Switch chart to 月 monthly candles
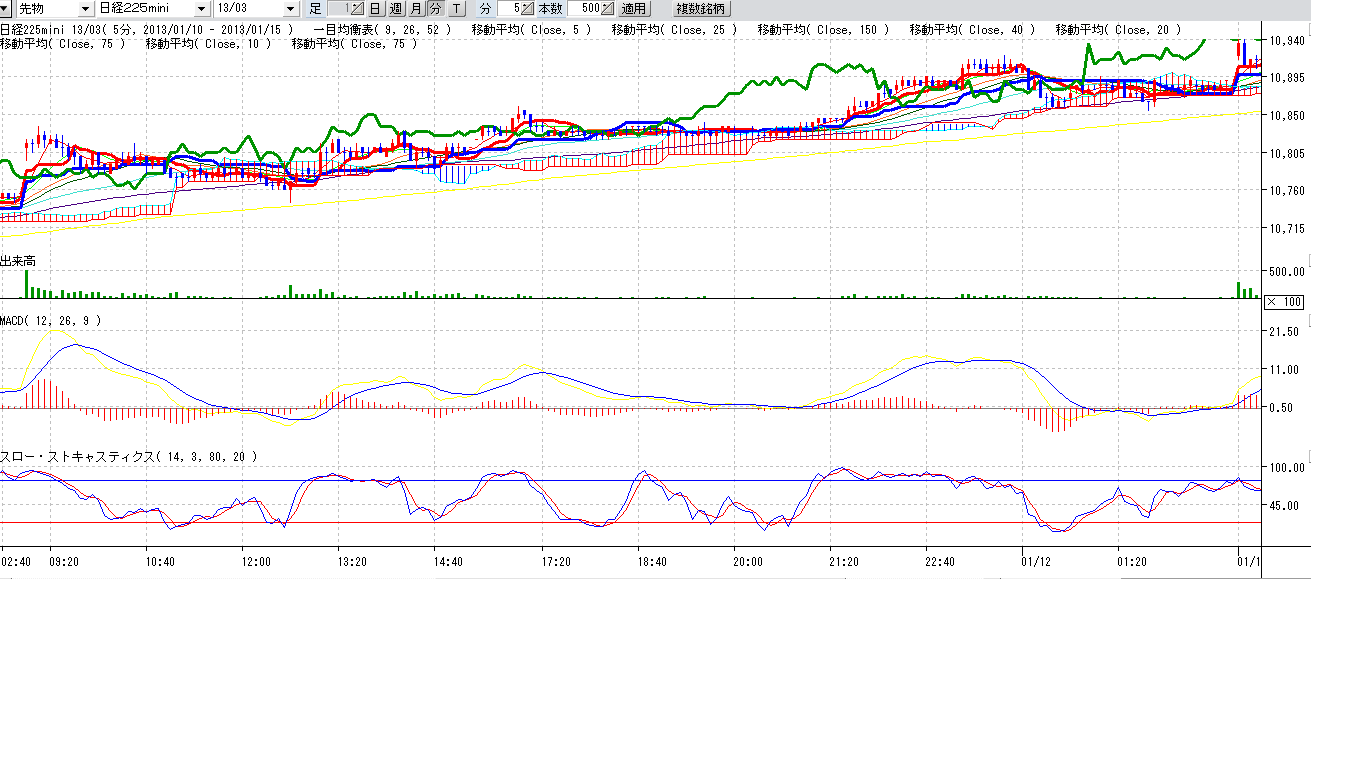This screenshot has height=768, width=1366. click(x=415, y=9)
